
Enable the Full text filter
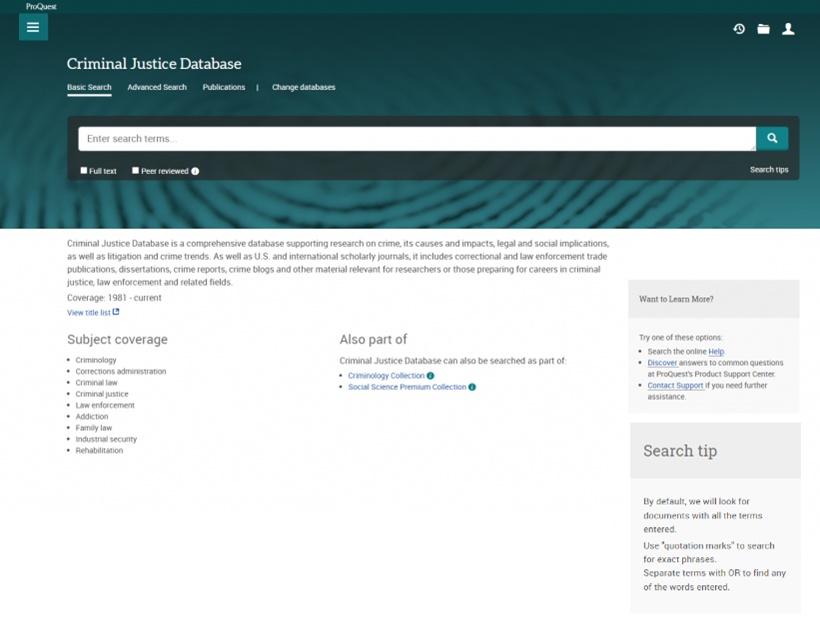[x=84, y=170]
